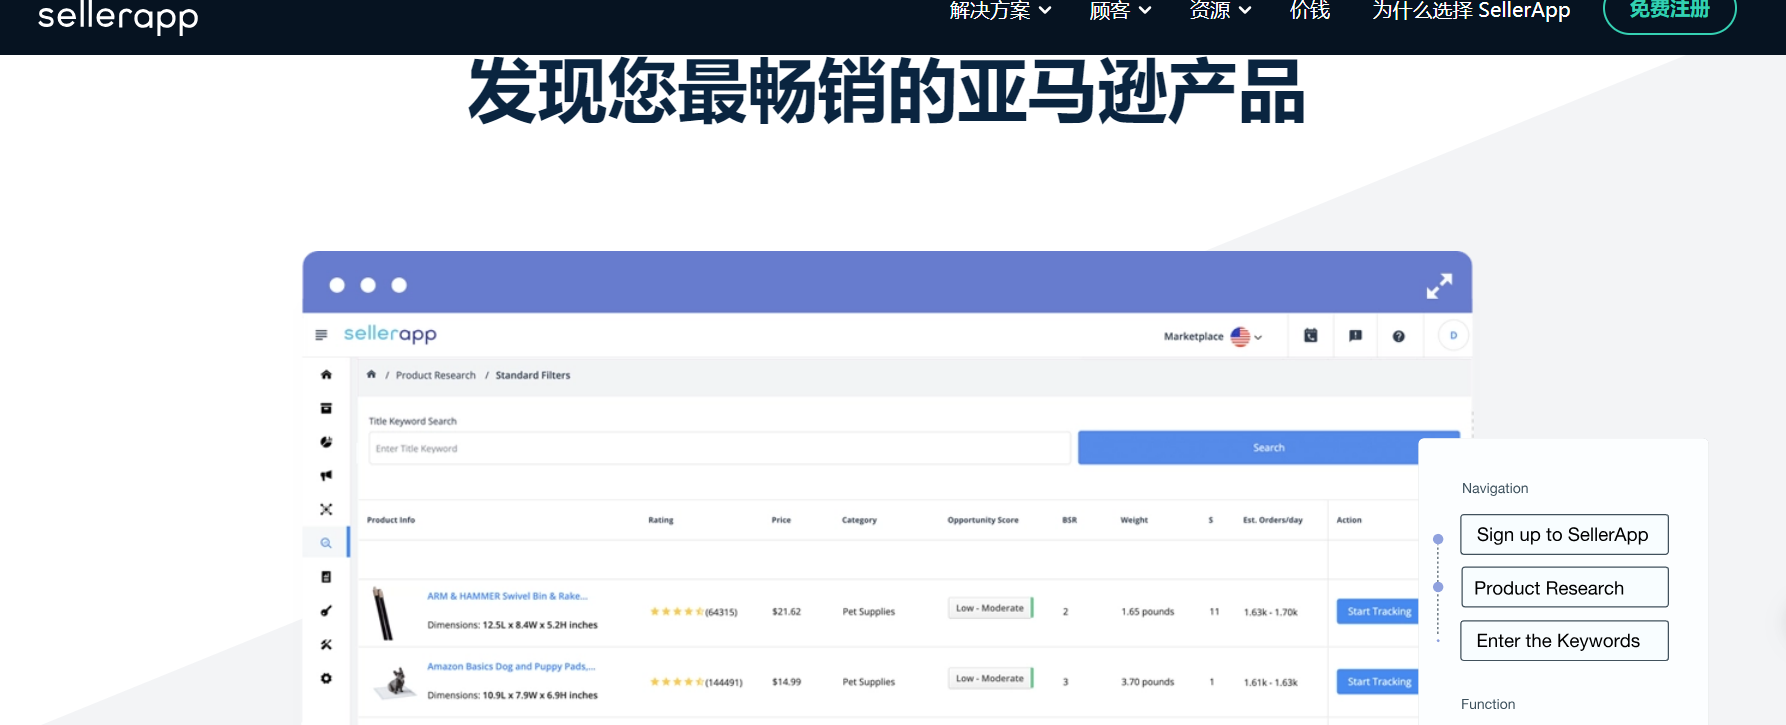Click the sellerapp logo inside the demo app
Screen dimensions: 1786x725
(x=390, y=334)
